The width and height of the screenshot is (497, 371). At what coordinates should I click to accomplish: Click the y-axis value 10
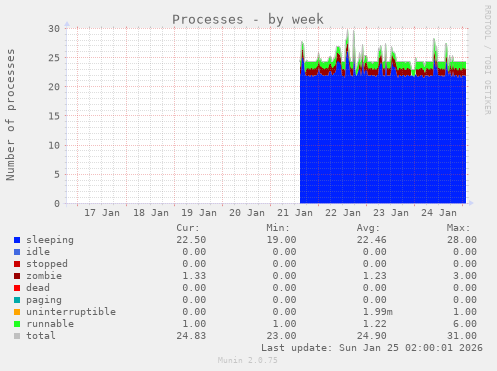tap(54, 146)
